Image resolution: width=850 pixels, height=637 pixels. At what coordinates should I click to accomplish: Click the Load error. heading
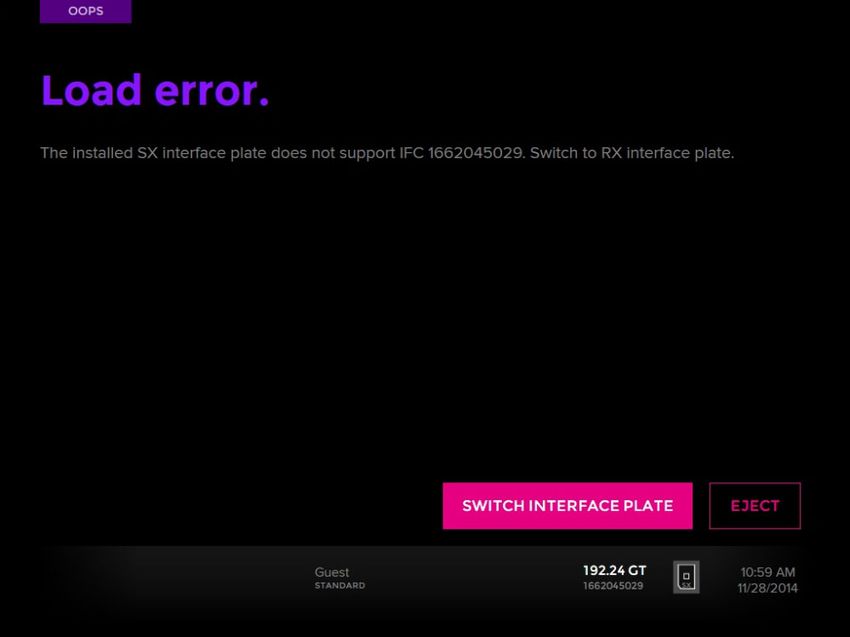pos(155,90)
